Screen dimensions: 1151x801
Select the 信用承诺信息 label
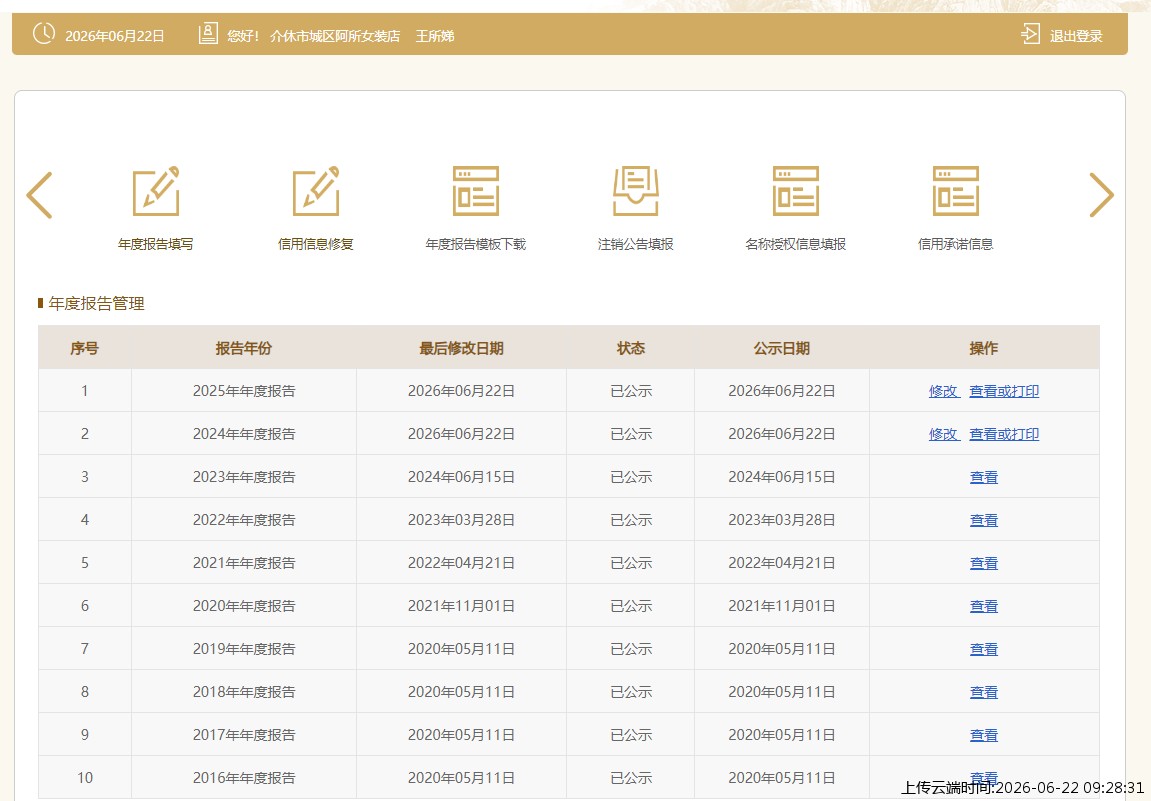tap(956, 244)
